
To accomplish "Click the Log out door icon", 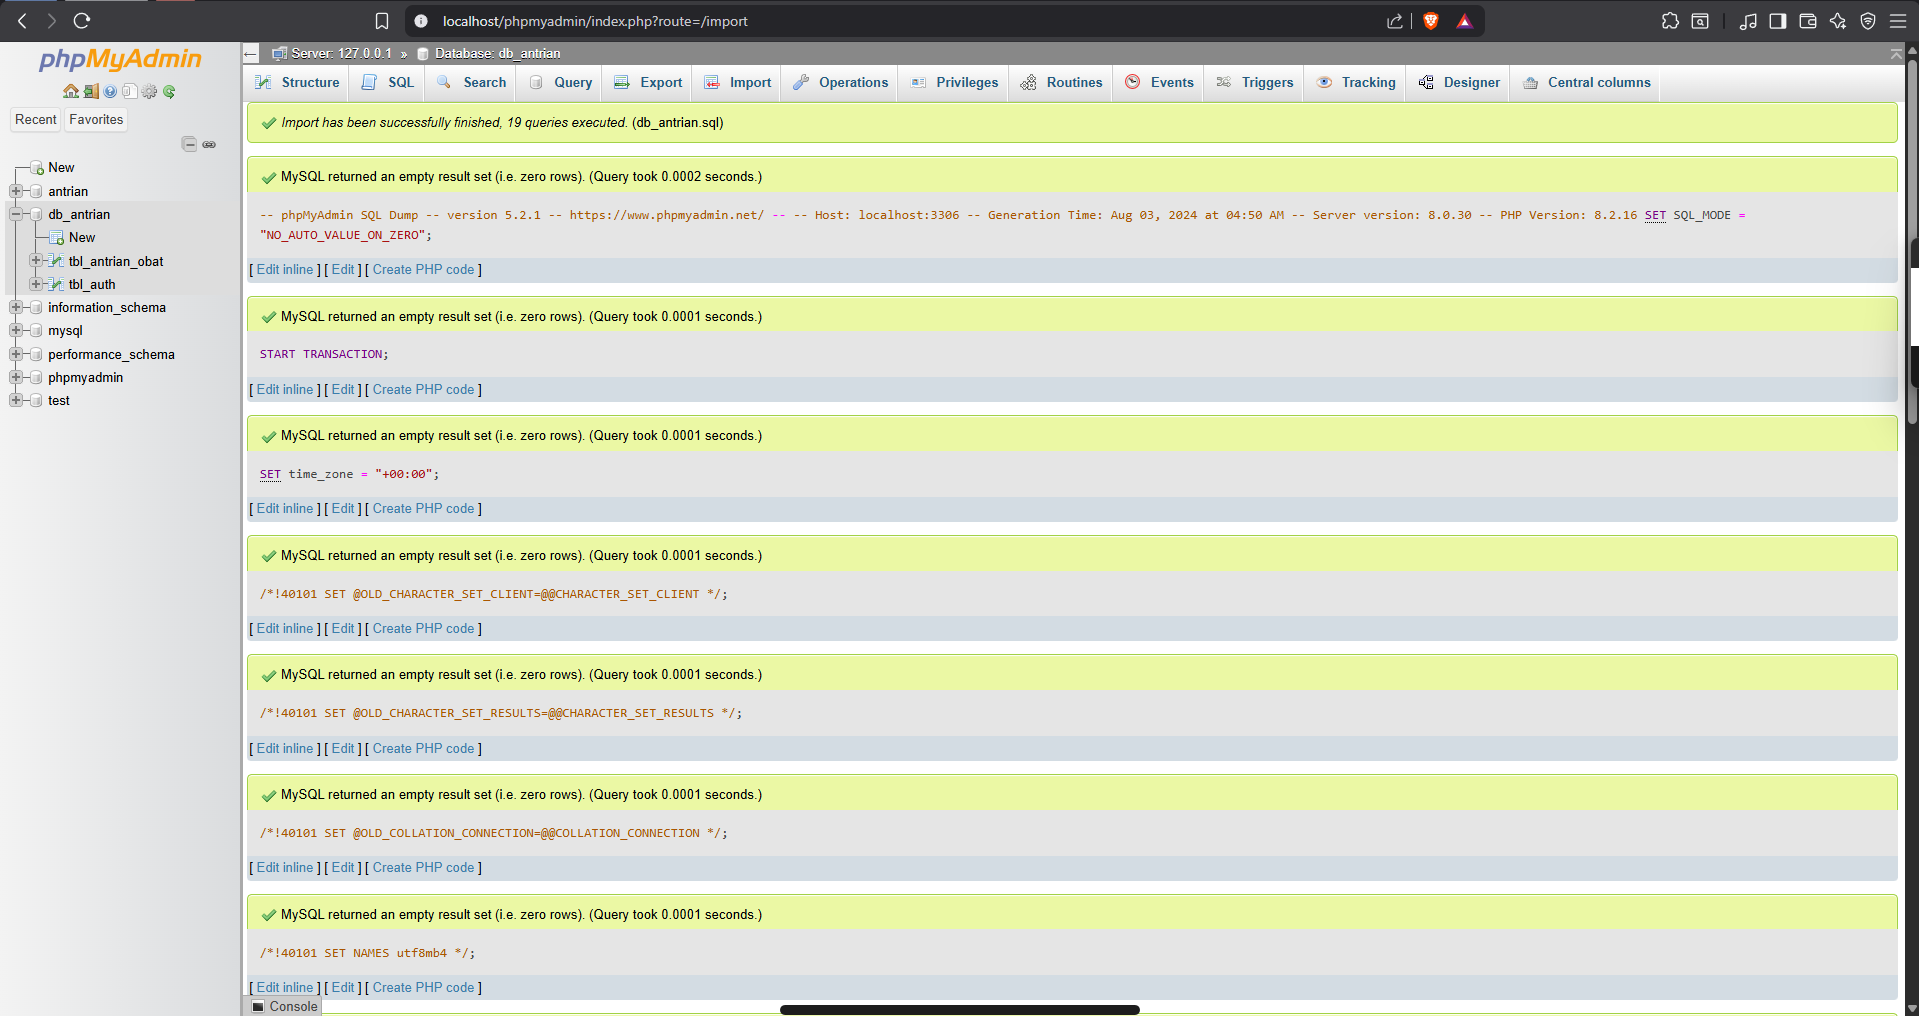I will [91, 92].
